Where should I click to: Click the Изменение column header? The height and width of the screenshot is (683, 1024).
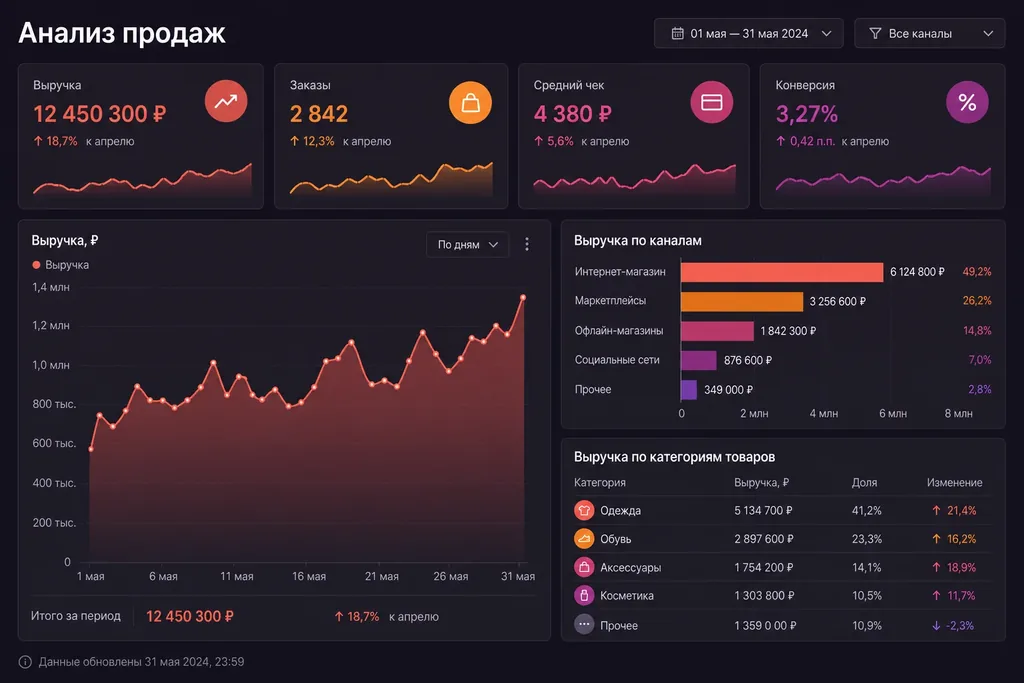[954, 483]
